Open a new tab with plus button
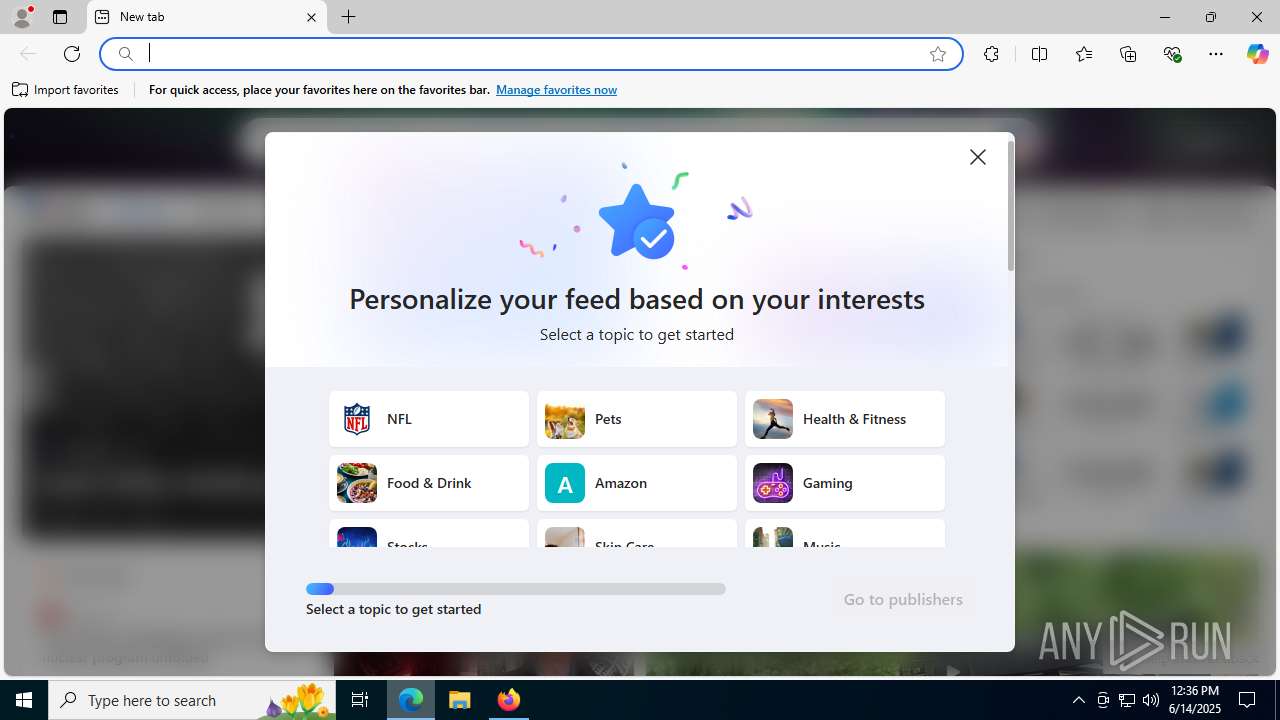This screenshot has width=1280, height=720. pos(348,17)
